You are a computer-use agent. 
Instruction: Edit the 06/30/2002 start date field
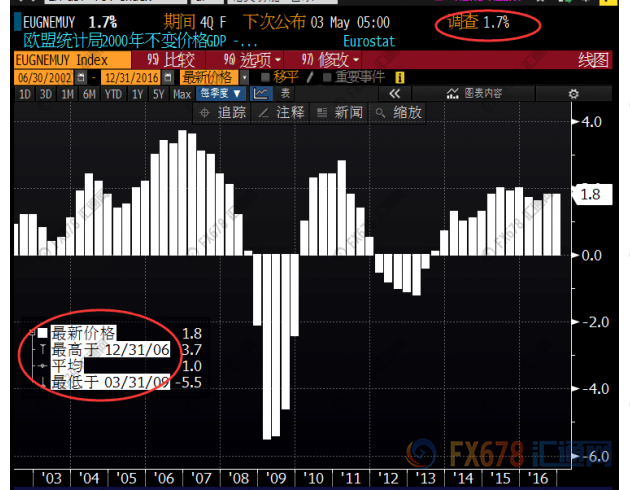coord(45,77)
